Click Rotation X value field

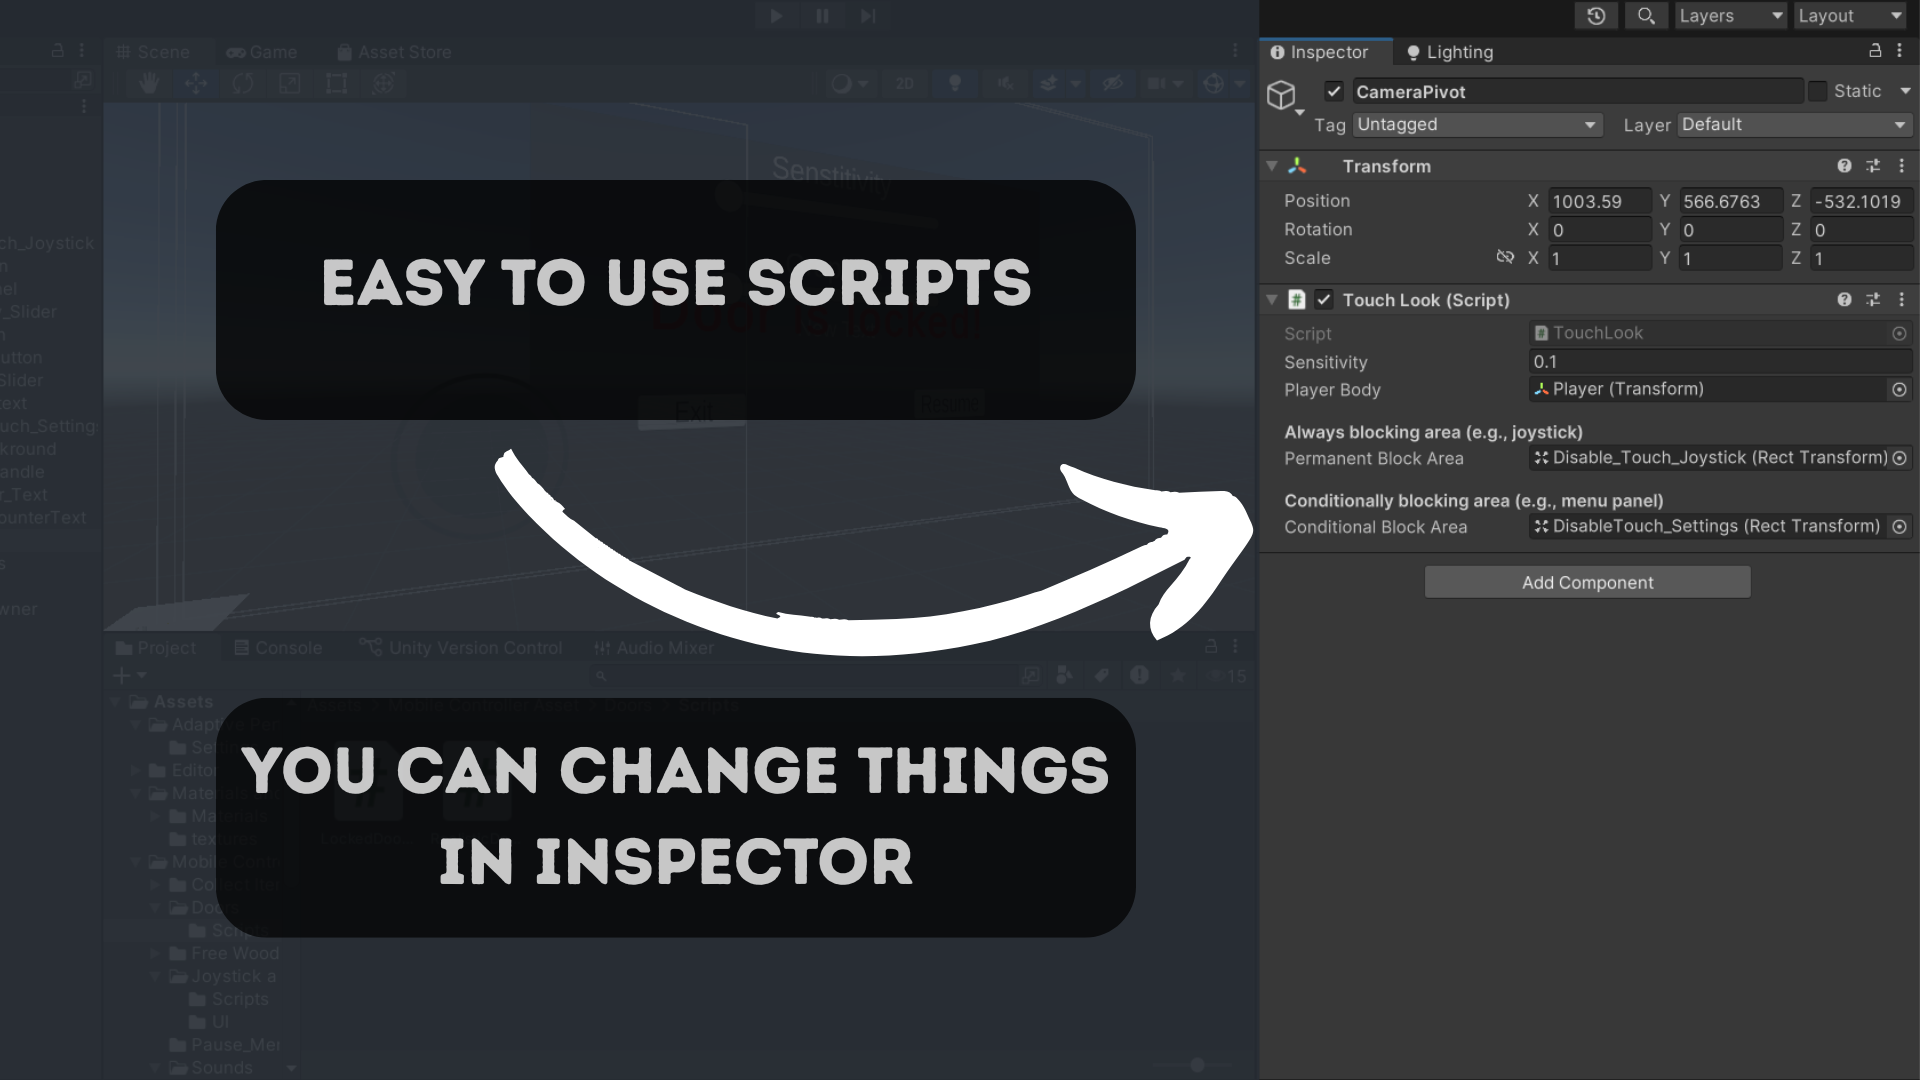coord(1599,230)
